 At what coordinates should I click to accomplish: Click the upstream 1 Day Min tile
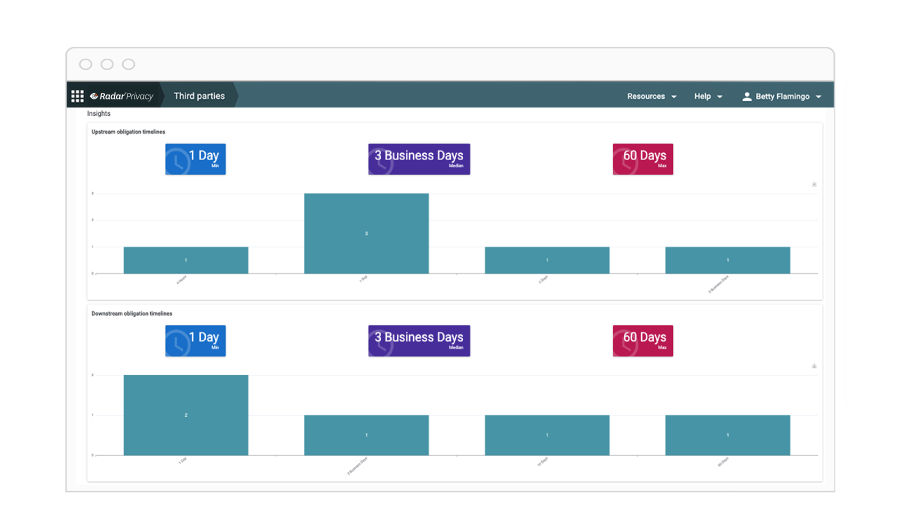tap(195, 159)
